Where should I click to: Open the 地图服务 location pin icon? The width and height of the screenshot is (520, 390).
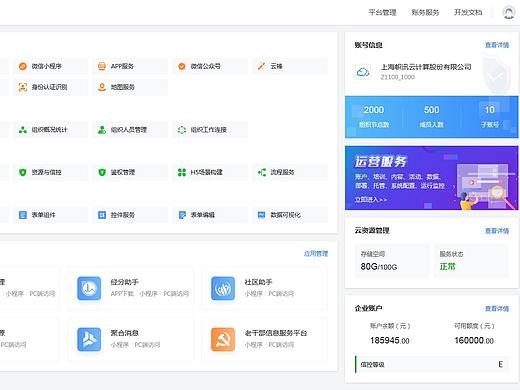click(102, 87)
